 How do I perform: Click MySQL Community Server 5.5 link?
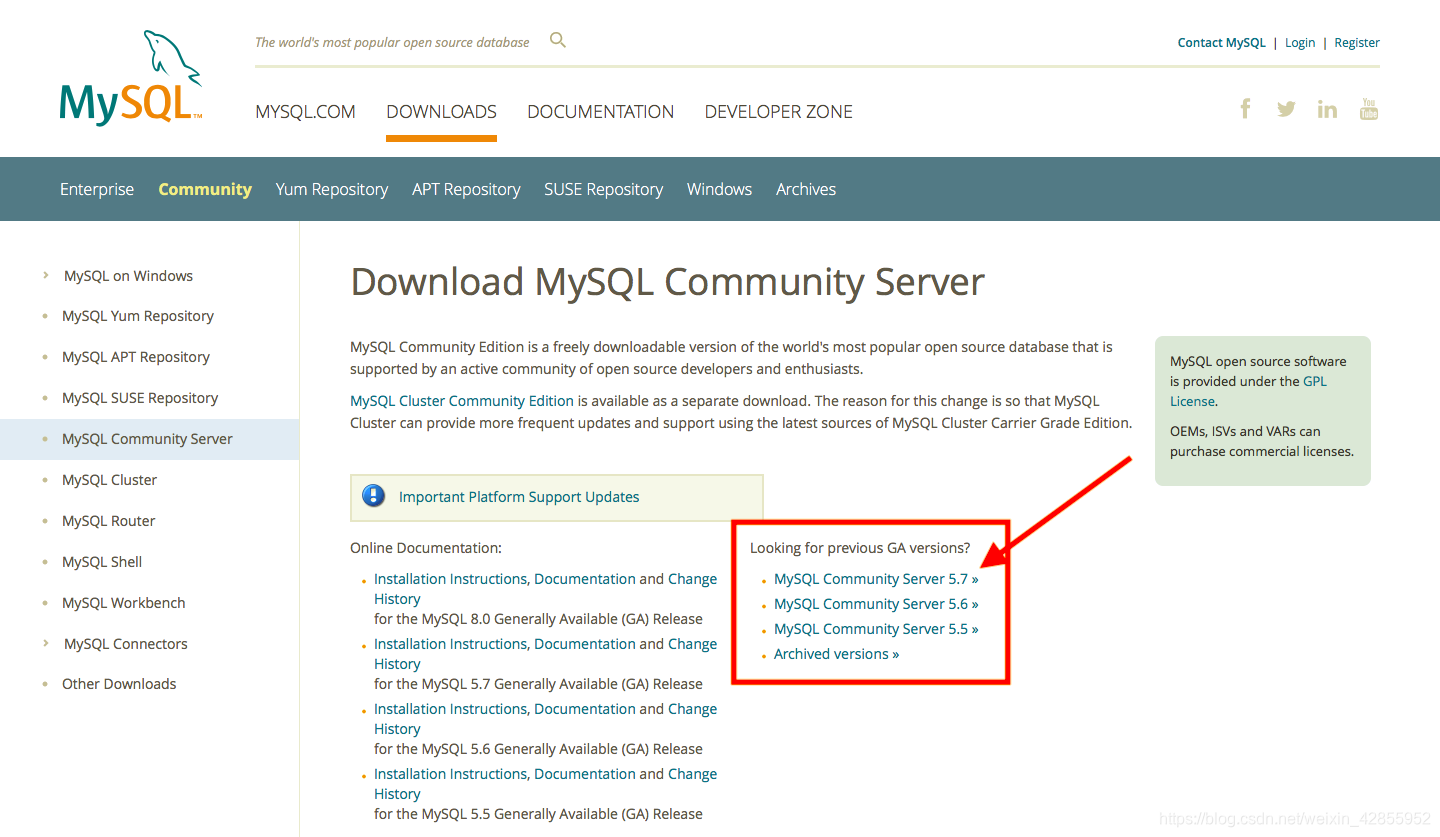pos(876,629)
